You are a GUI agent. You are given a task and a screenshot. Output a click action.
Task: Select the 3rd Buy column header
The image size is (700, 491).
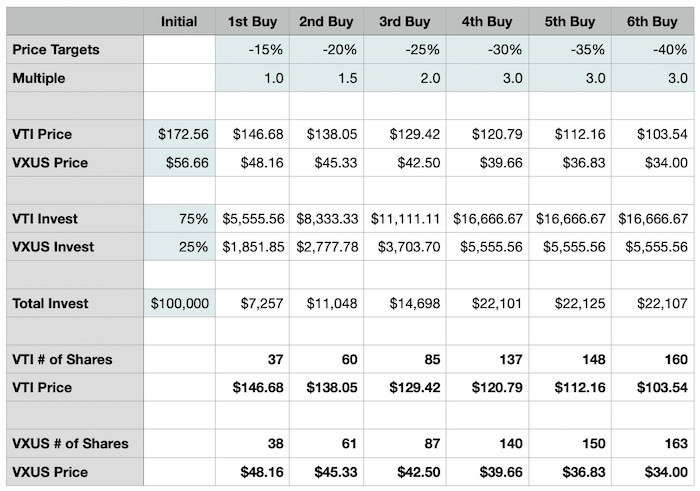(404, 21)
